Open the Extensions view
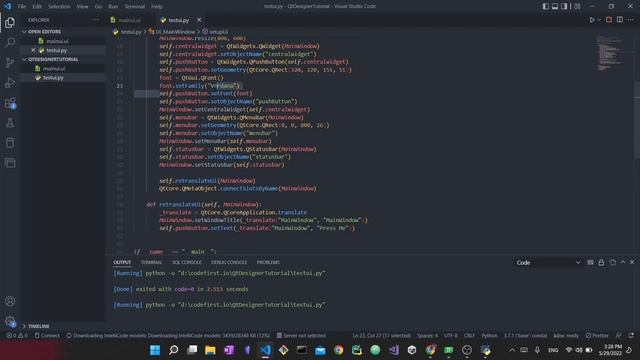Screen dimensions: 640x360 [x=10, y=103]
